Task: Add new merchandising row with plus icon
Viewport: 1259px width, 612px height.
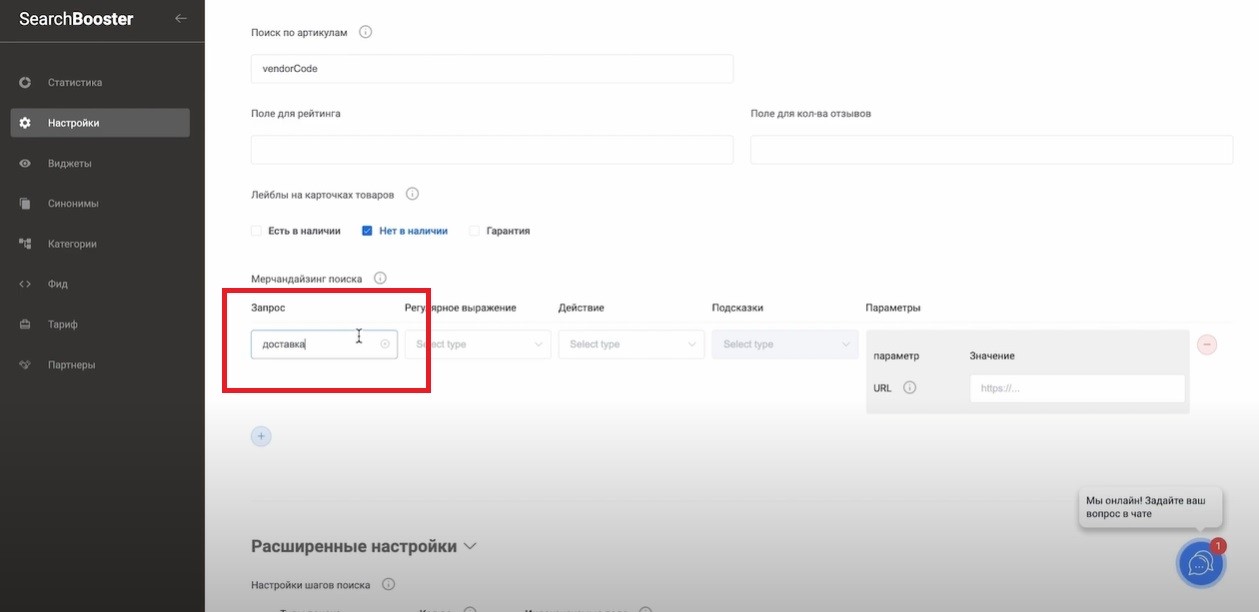Action: pos(261,436)
